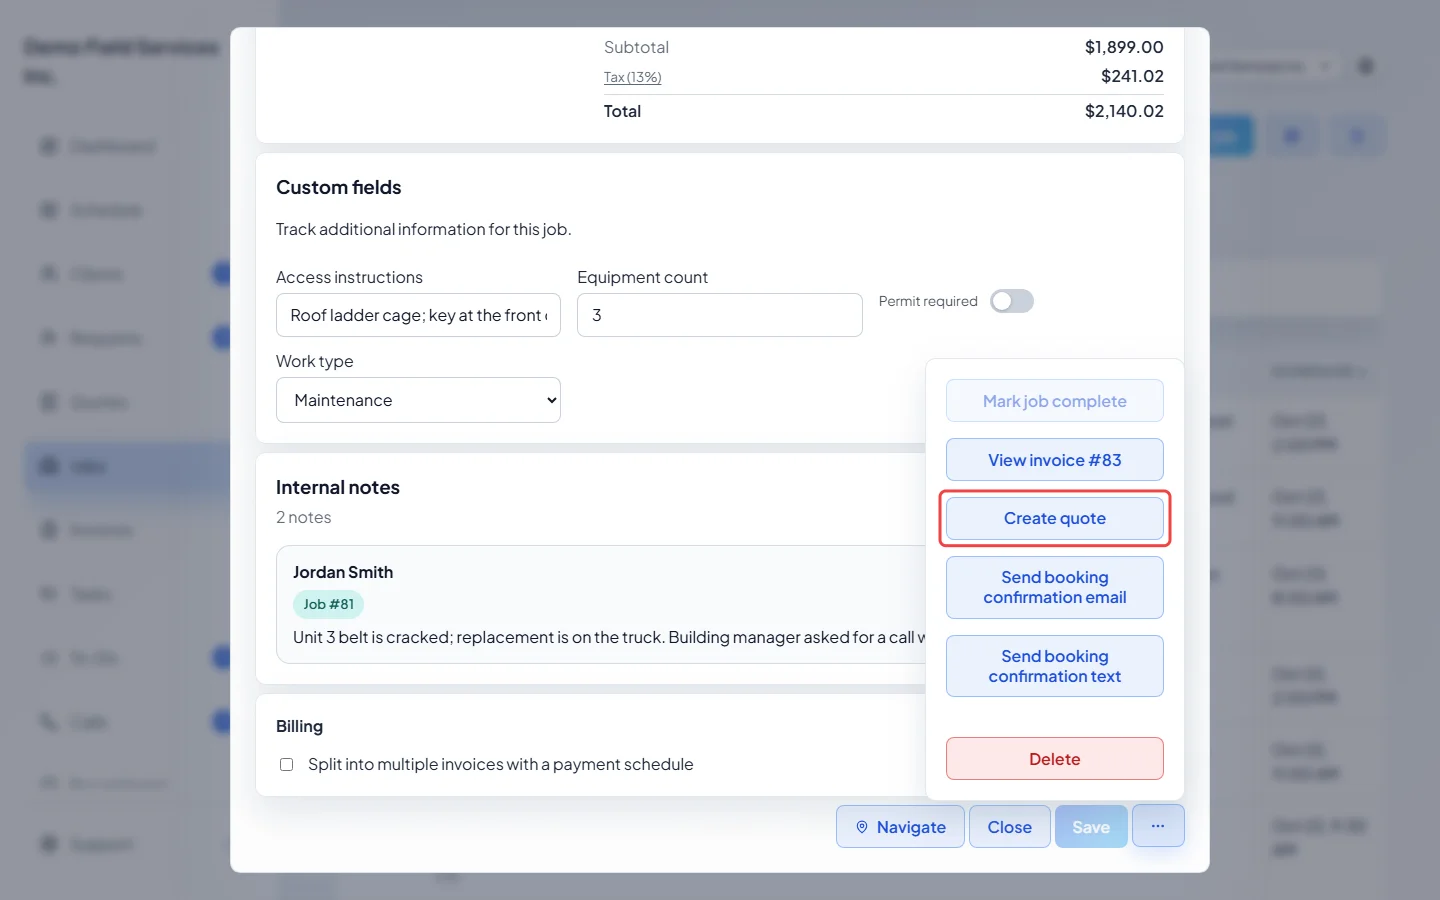
Task: Click the note text about Unit 3 belt
Action: pos(609,637)
